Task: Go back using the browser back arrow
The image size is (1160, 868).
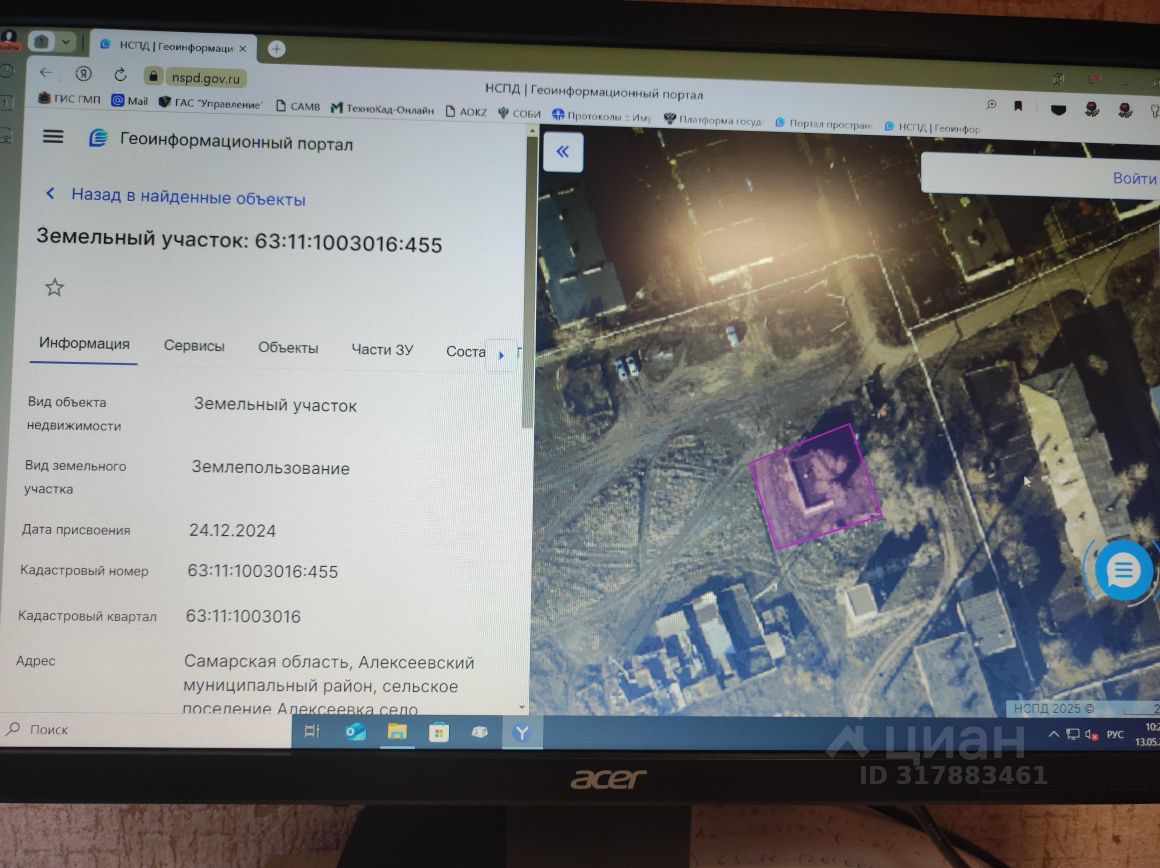Action: point(46,72)
